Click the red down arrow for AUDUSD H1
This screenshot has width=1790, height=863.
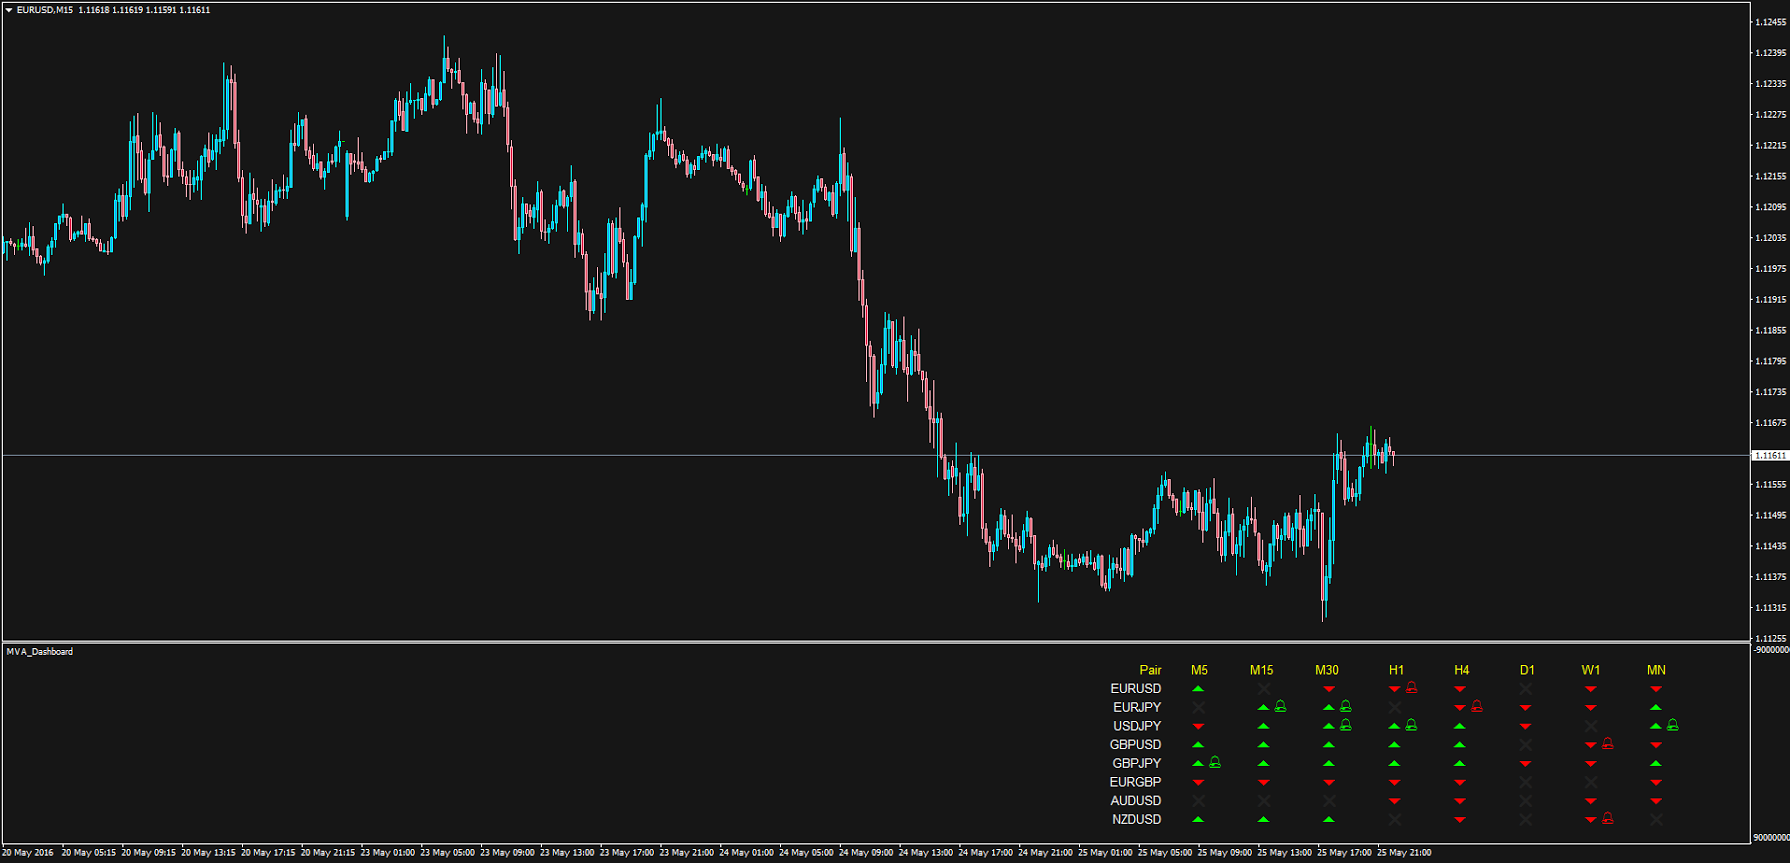tap(1394, 801)
